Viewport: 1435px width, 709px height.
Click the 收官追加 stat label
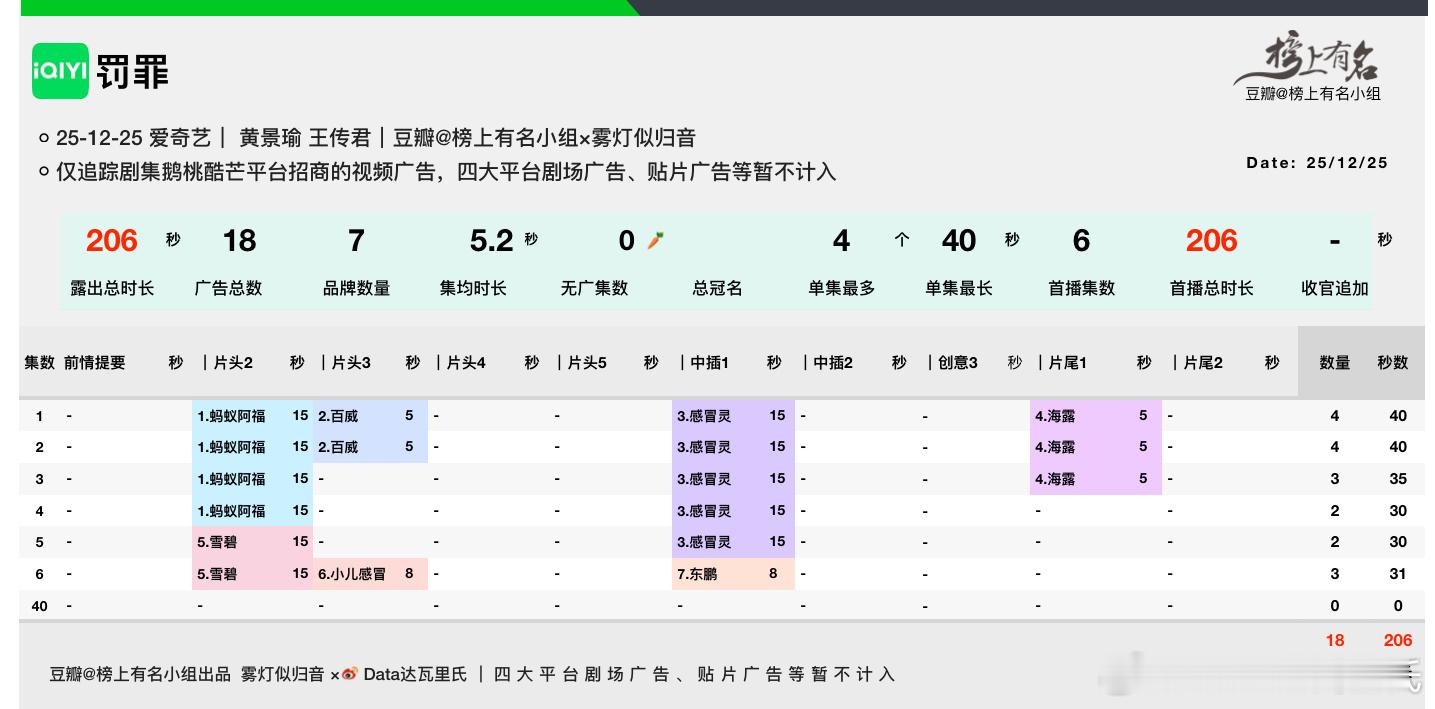pyautogui.click(x=1335, y=288)
